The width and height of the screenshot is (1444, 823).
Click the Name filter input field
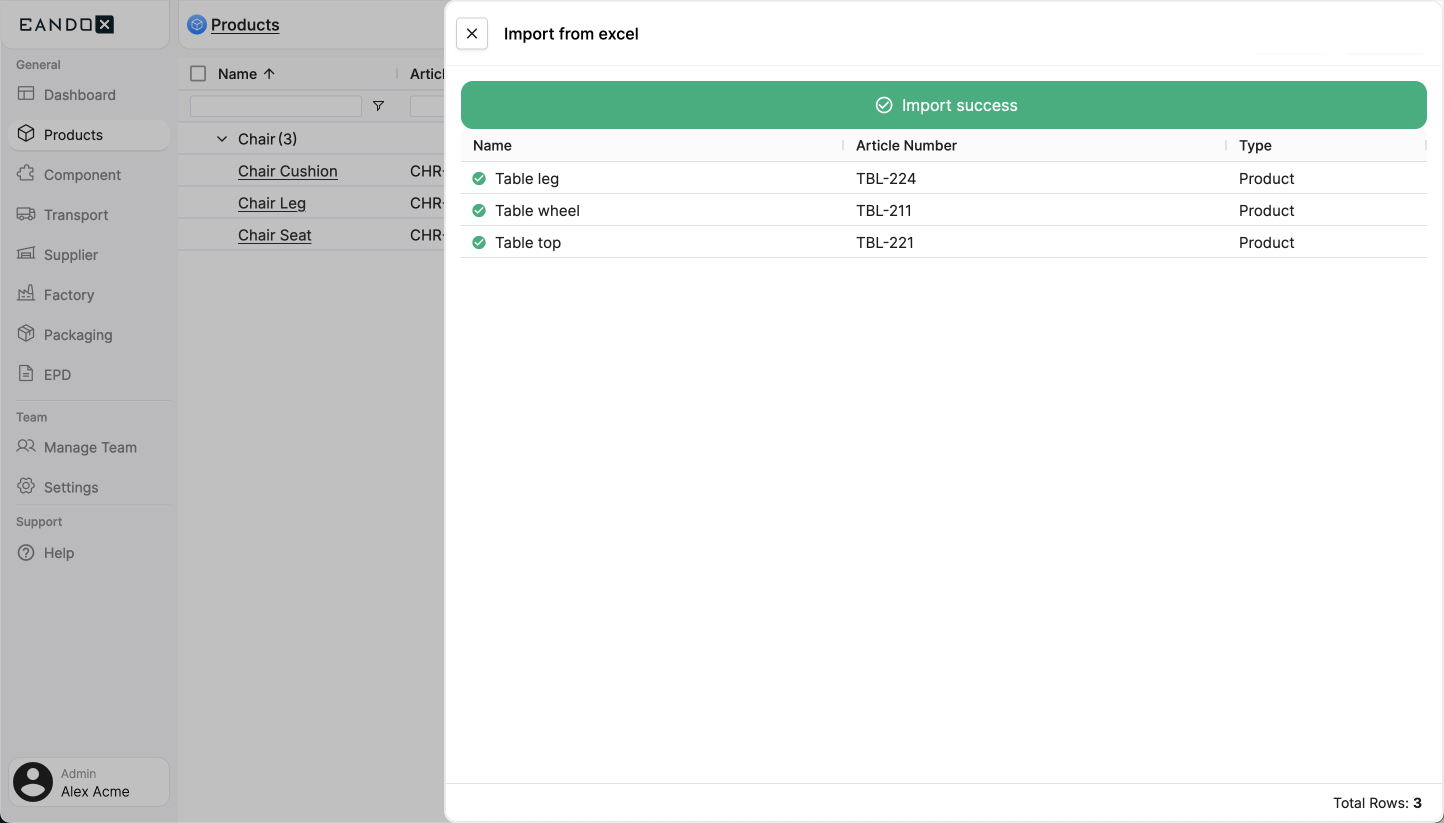(x=274, y=105)
